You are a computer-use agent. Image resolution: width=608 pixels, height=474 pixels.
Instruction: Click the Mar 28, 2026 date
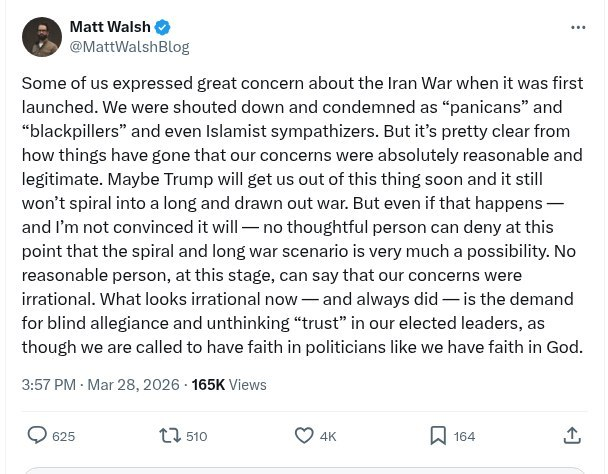[133, 385]
